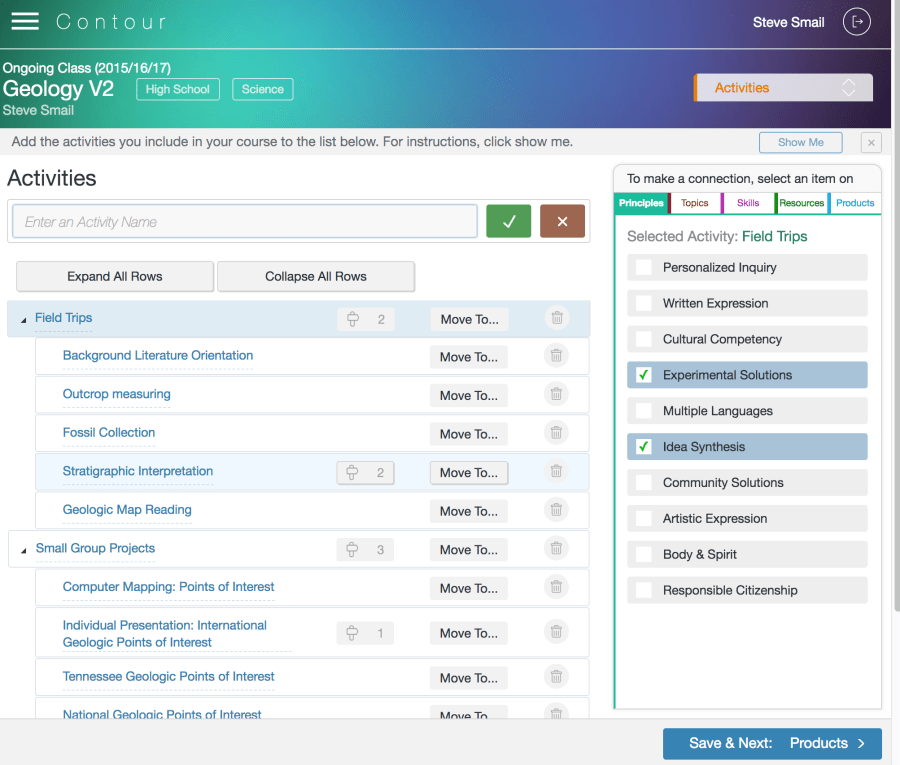Check the Personalized Inquiry principle
Viewport: 900px width, 765px height.
[x=644, y=268]
